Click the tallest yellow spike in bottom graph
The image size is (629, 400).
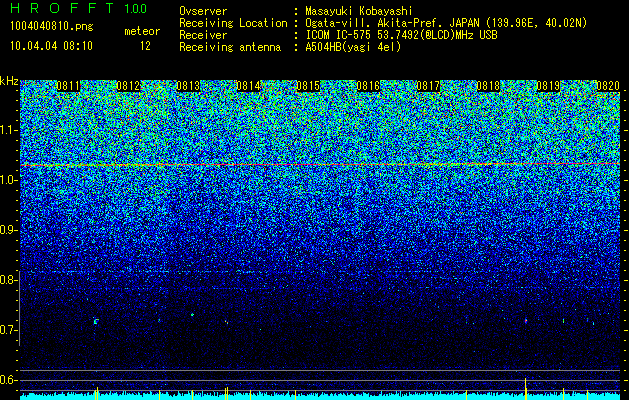pos(526,388)
